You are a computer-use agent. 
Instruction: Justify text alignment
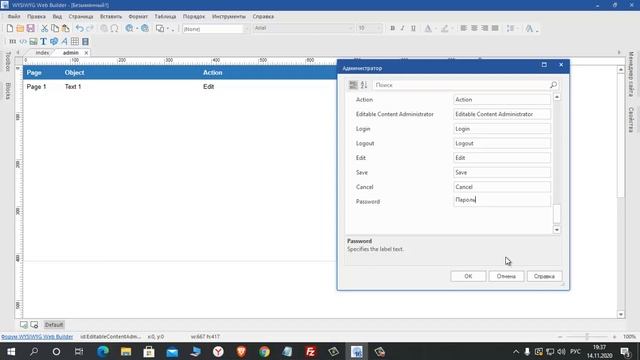pyautogui.click(x=495, y=28)
